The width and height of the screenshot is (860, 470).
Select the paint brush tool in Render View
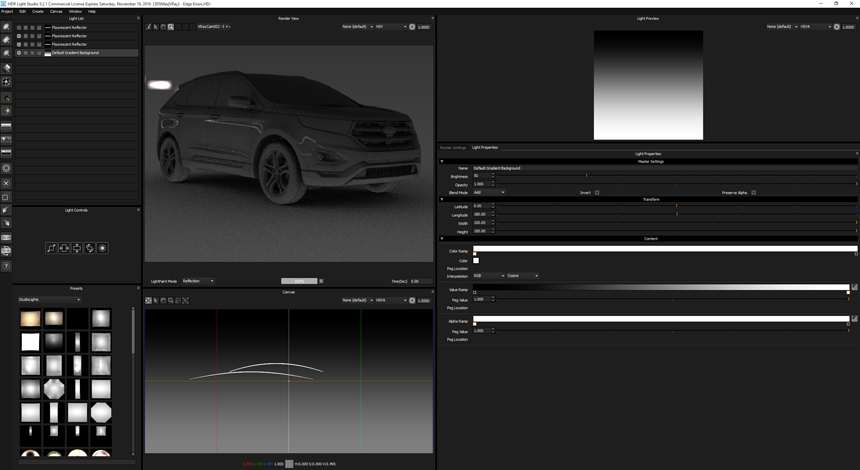click(148, 26)
